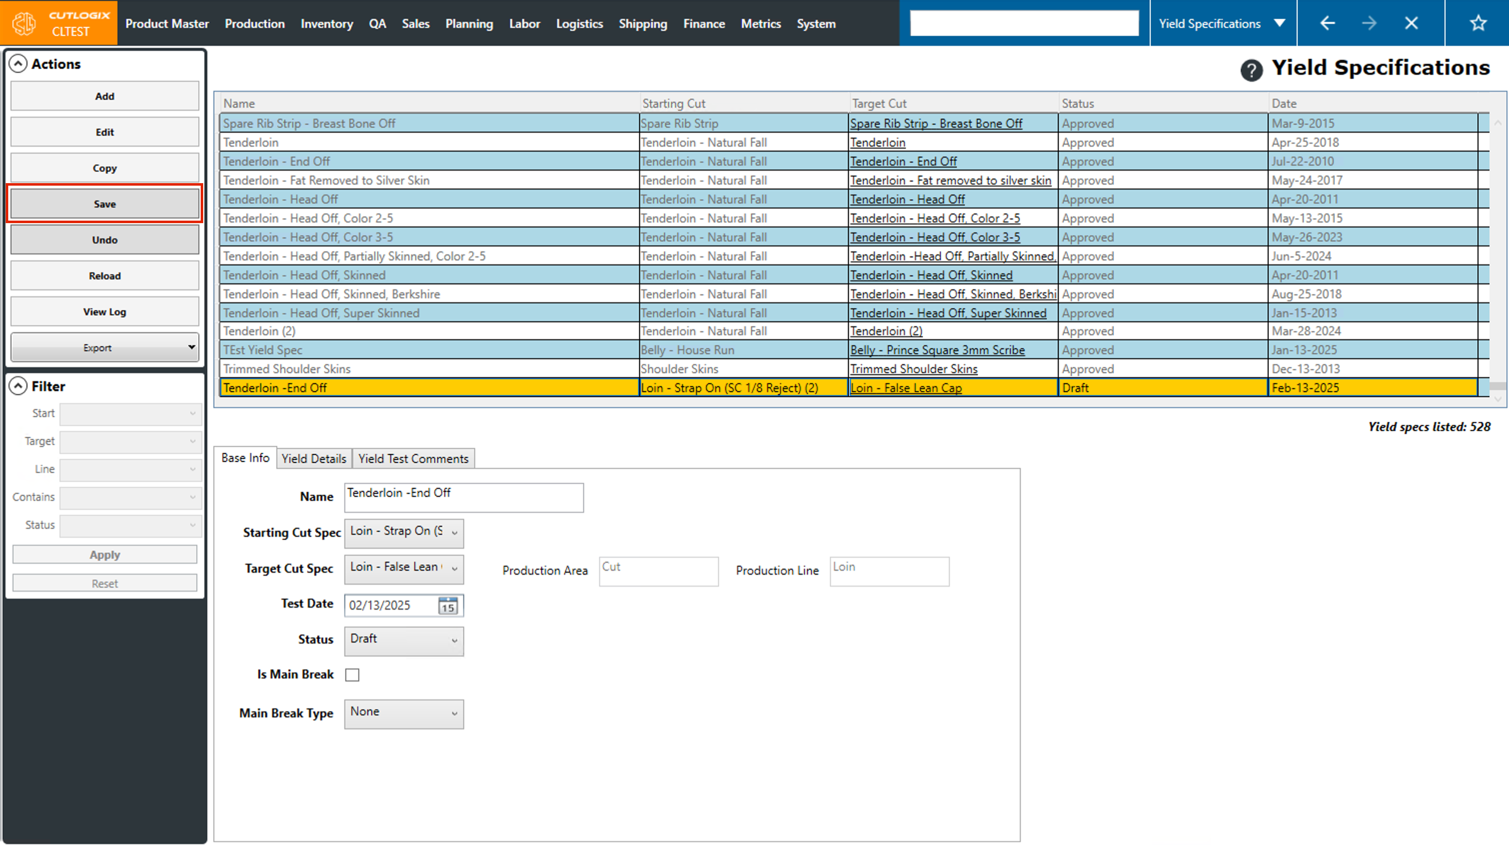Click the X icon in top bar
1509x845 pixels.
(1411, 23)
